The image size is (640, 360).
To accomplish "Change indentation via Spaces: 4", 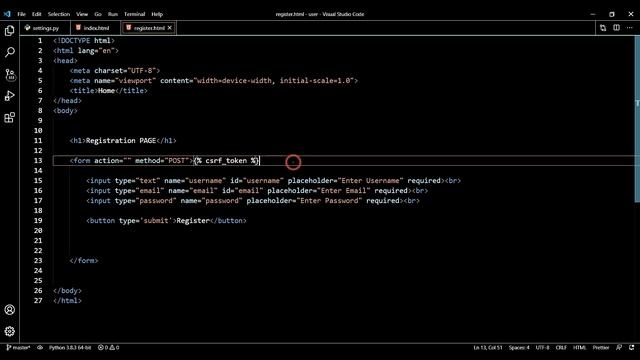I will [519, 348].
